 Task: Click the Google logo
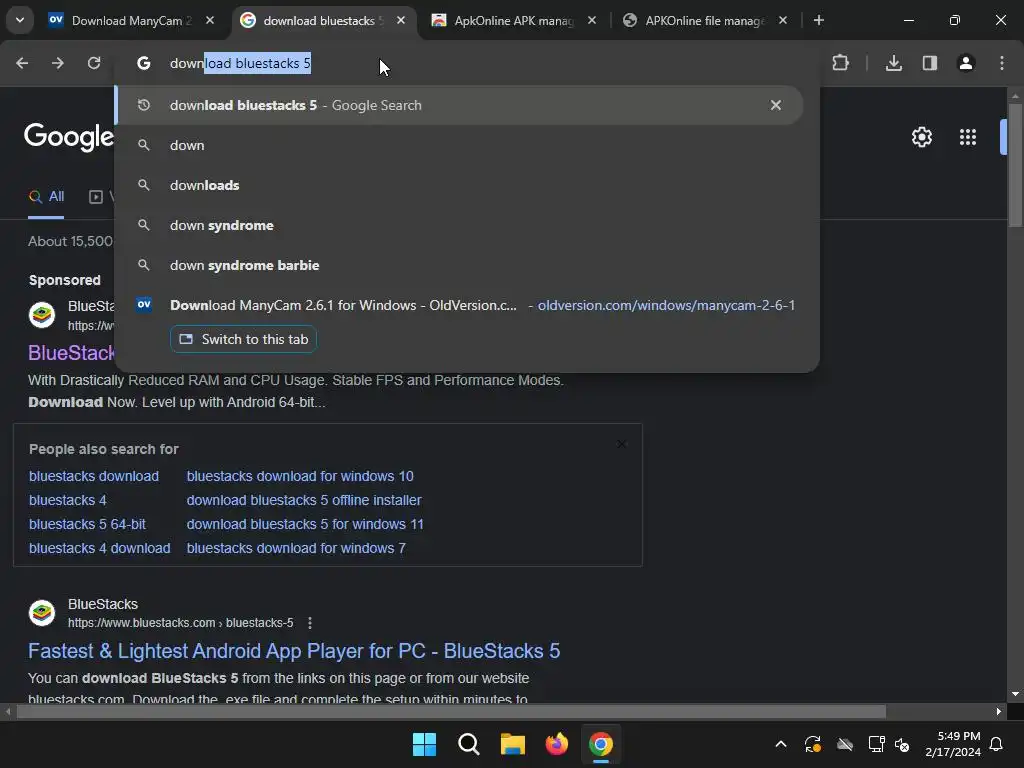(69, 136)
